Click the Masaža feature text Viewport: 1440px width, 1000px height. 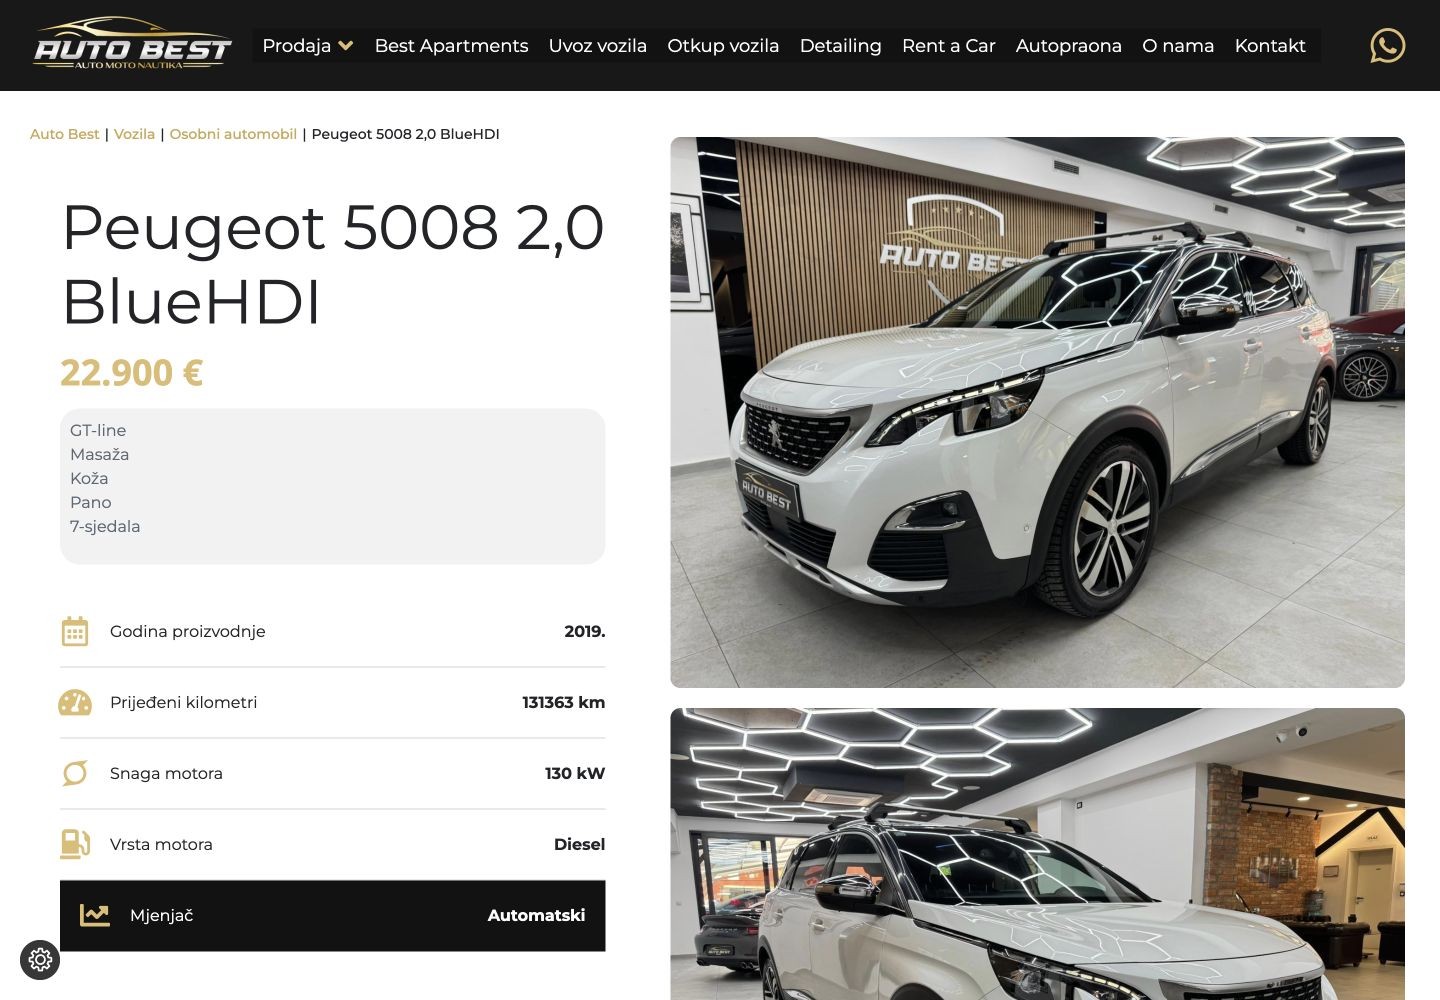[99, 454]
